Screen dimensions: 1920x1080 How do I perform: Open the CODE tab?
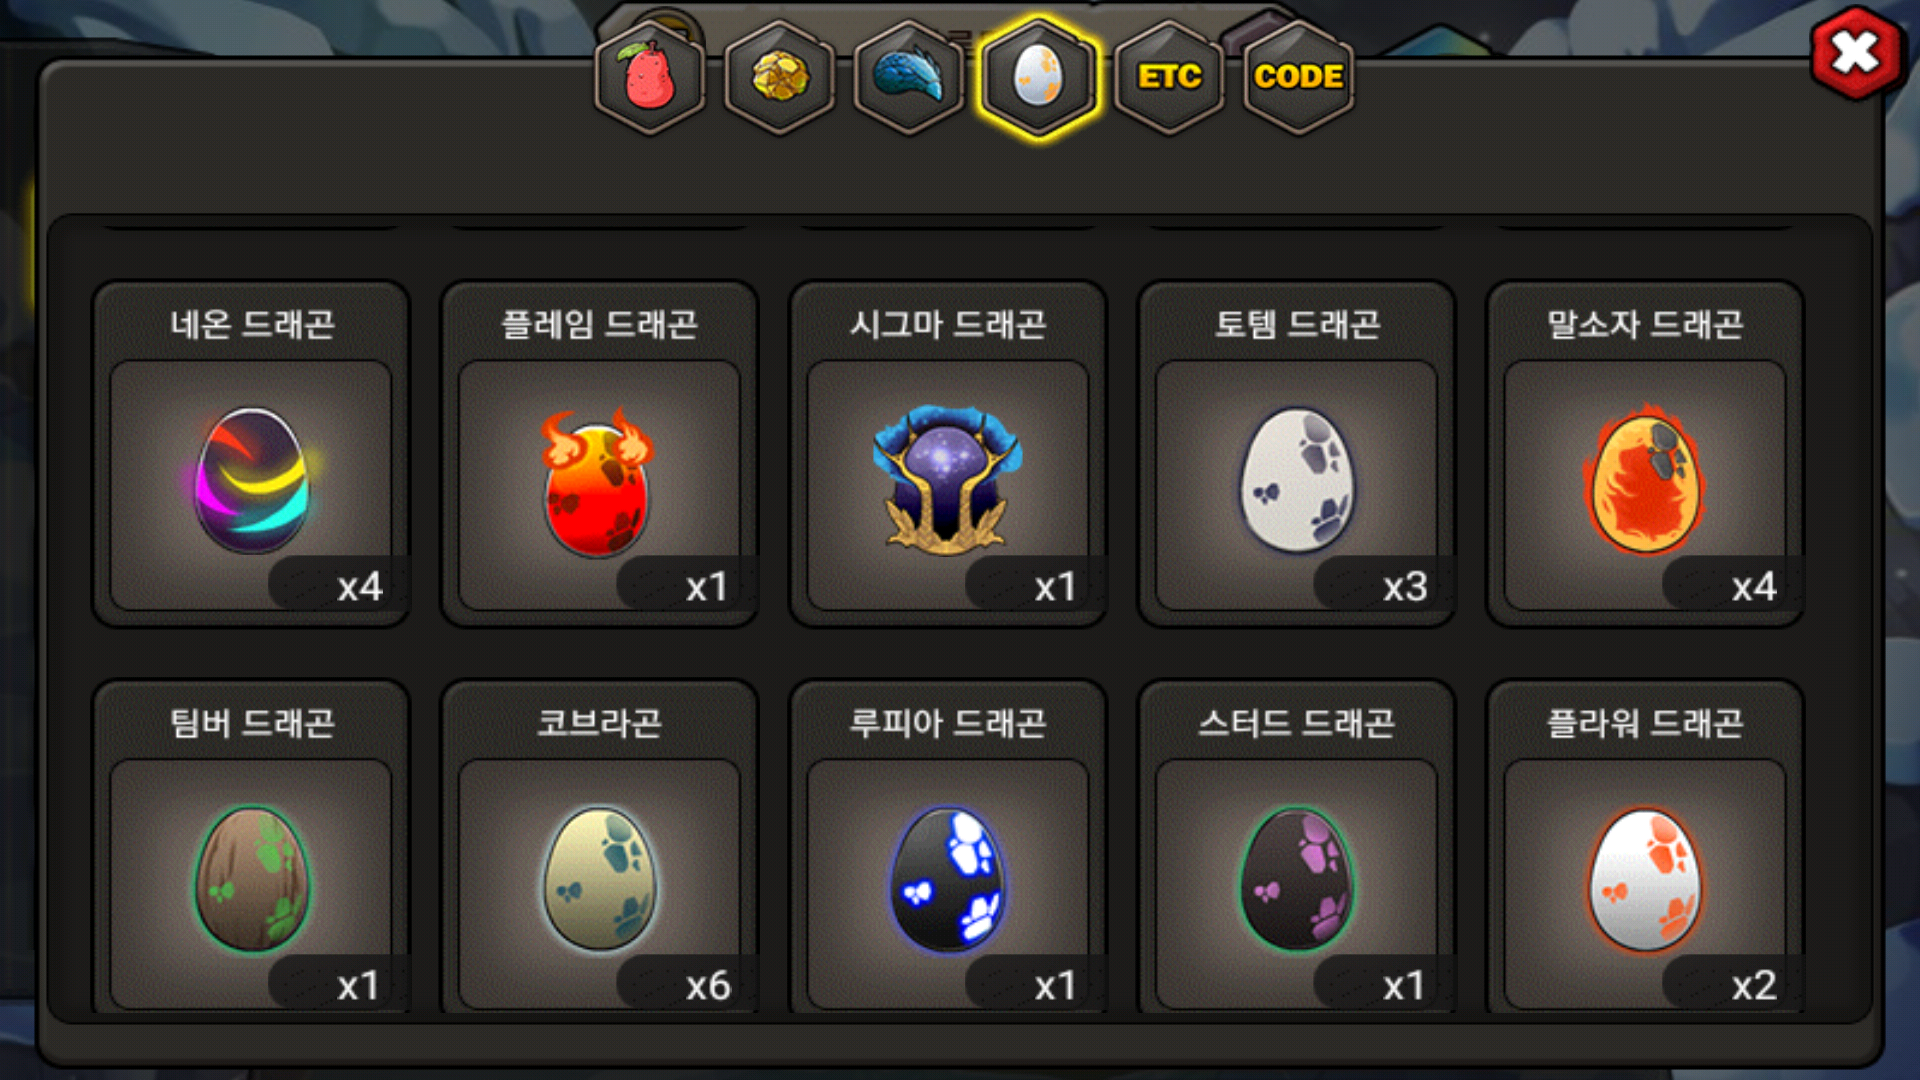coord(1298,77)
